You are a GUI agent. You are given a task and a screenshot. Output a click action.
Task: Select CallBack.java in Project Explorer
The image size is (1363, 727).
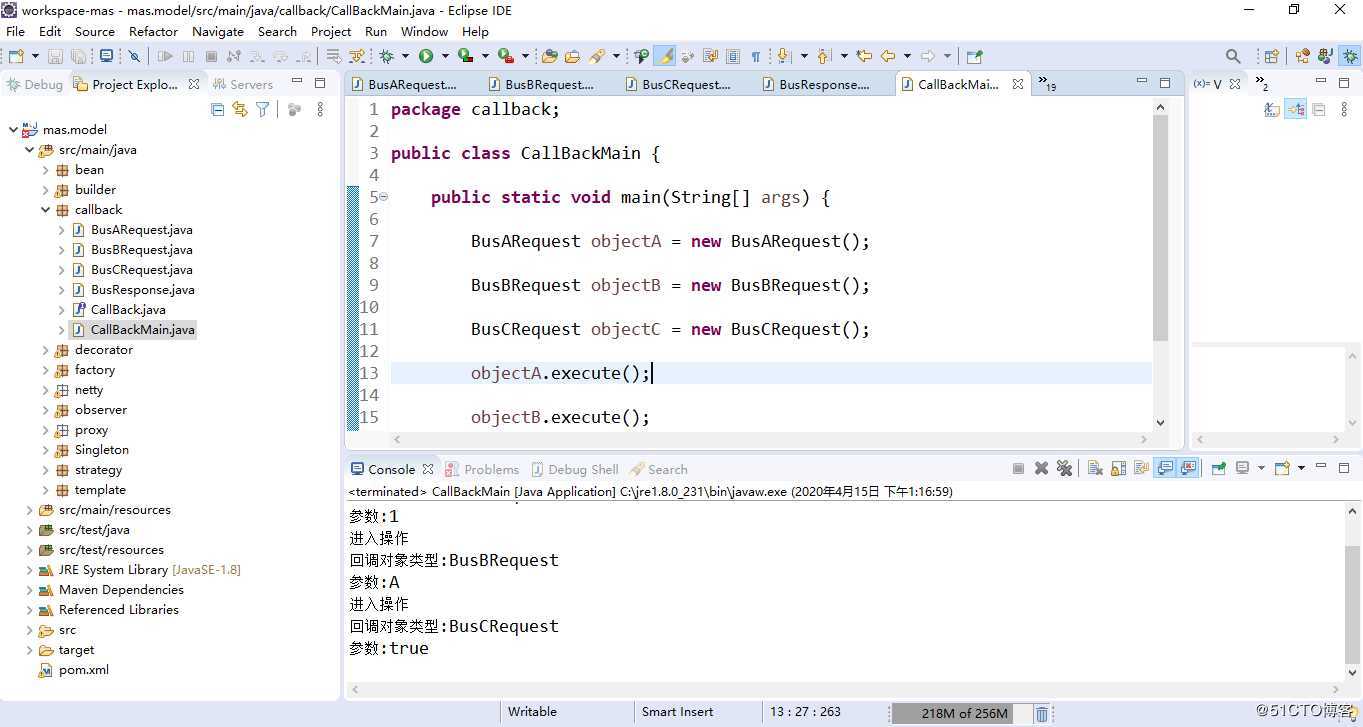point(128,310)
